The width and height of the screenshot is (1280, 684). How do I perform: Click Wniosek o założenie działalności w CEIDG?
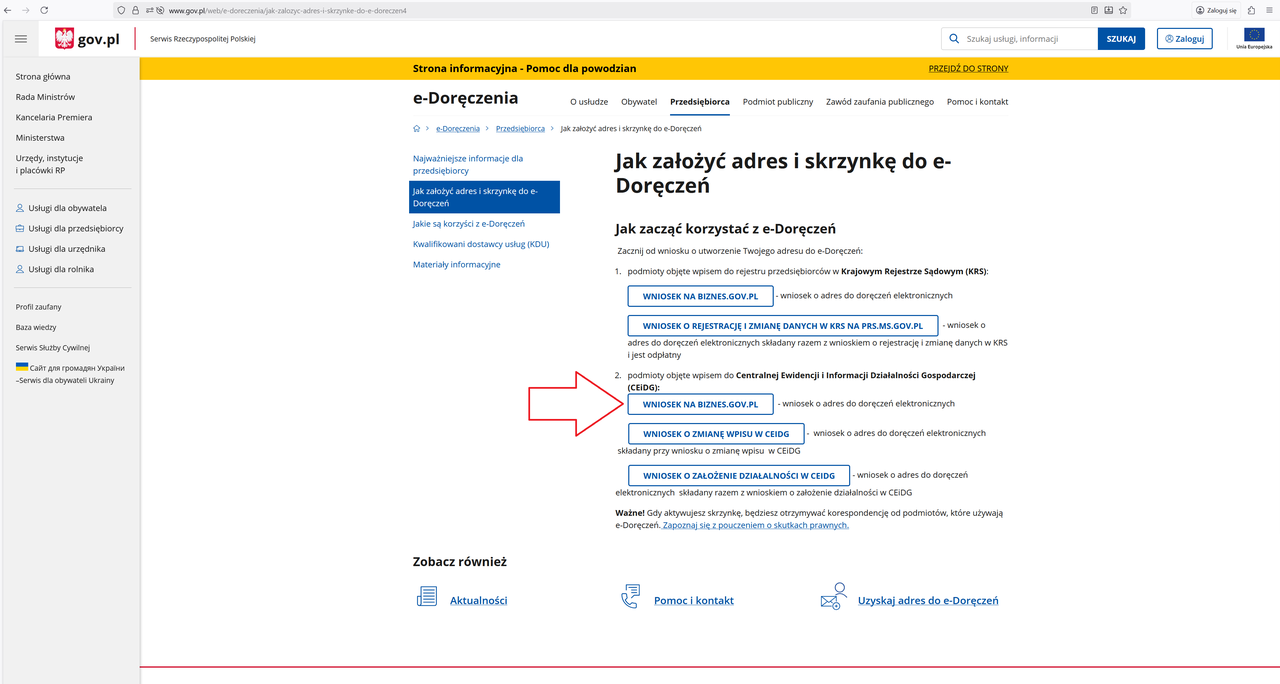(738, 475)
